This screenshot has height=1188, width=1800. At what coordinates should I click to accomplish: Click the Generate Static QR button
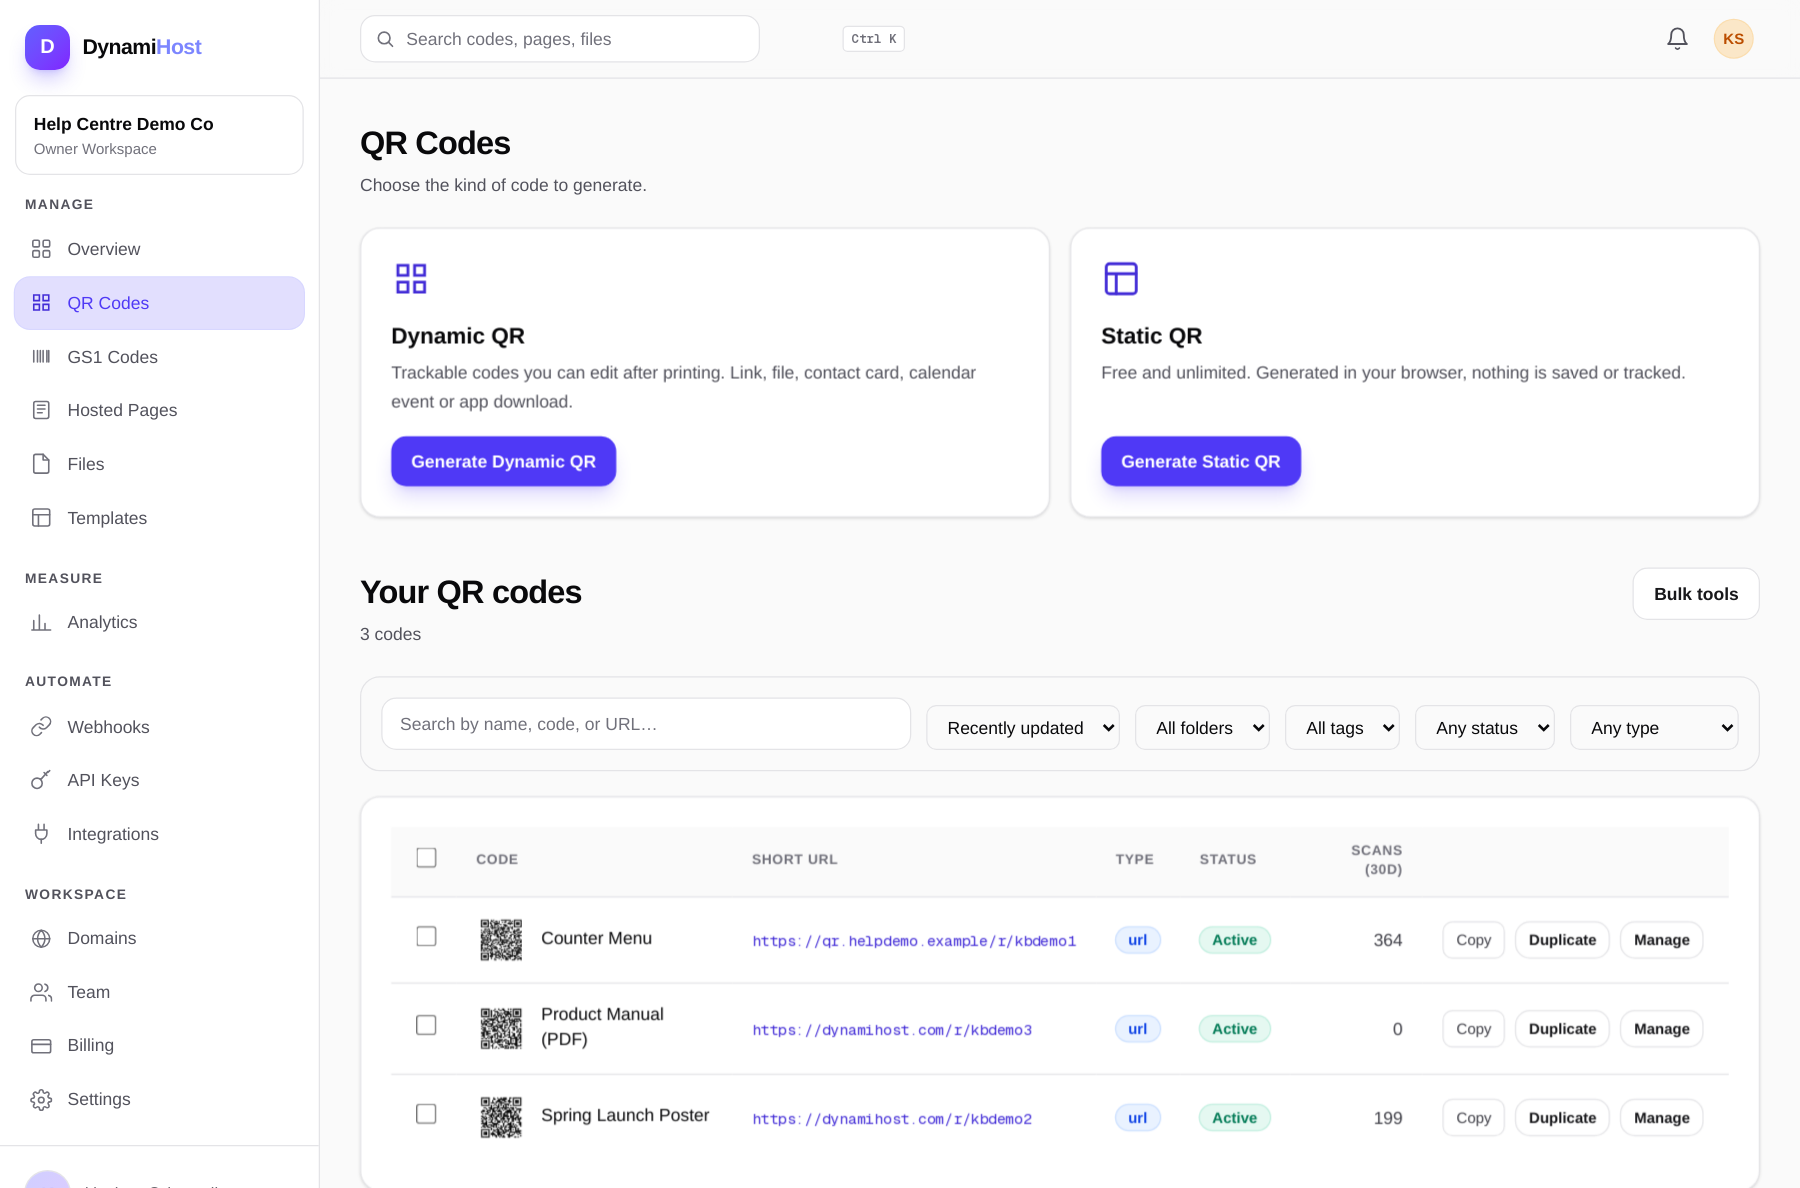1200,461
